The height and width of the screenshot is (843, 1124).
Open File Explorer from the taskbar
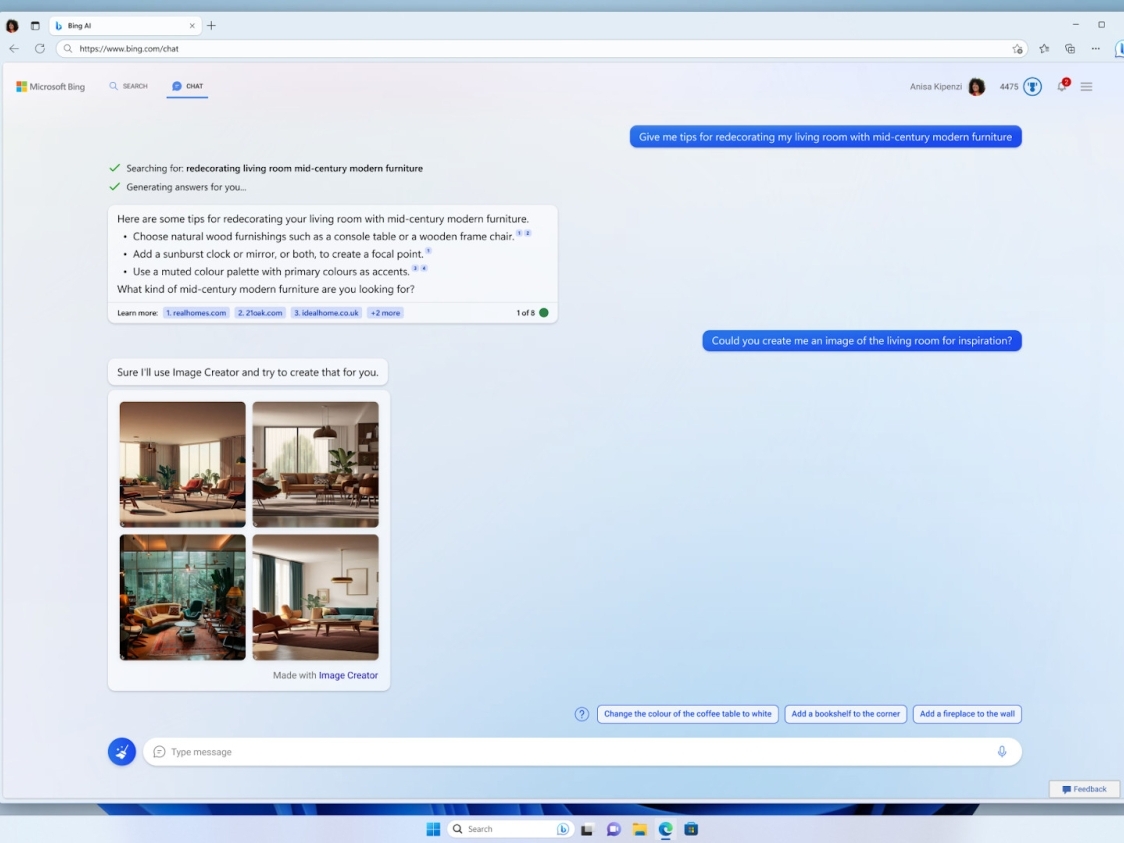(639, 829)
